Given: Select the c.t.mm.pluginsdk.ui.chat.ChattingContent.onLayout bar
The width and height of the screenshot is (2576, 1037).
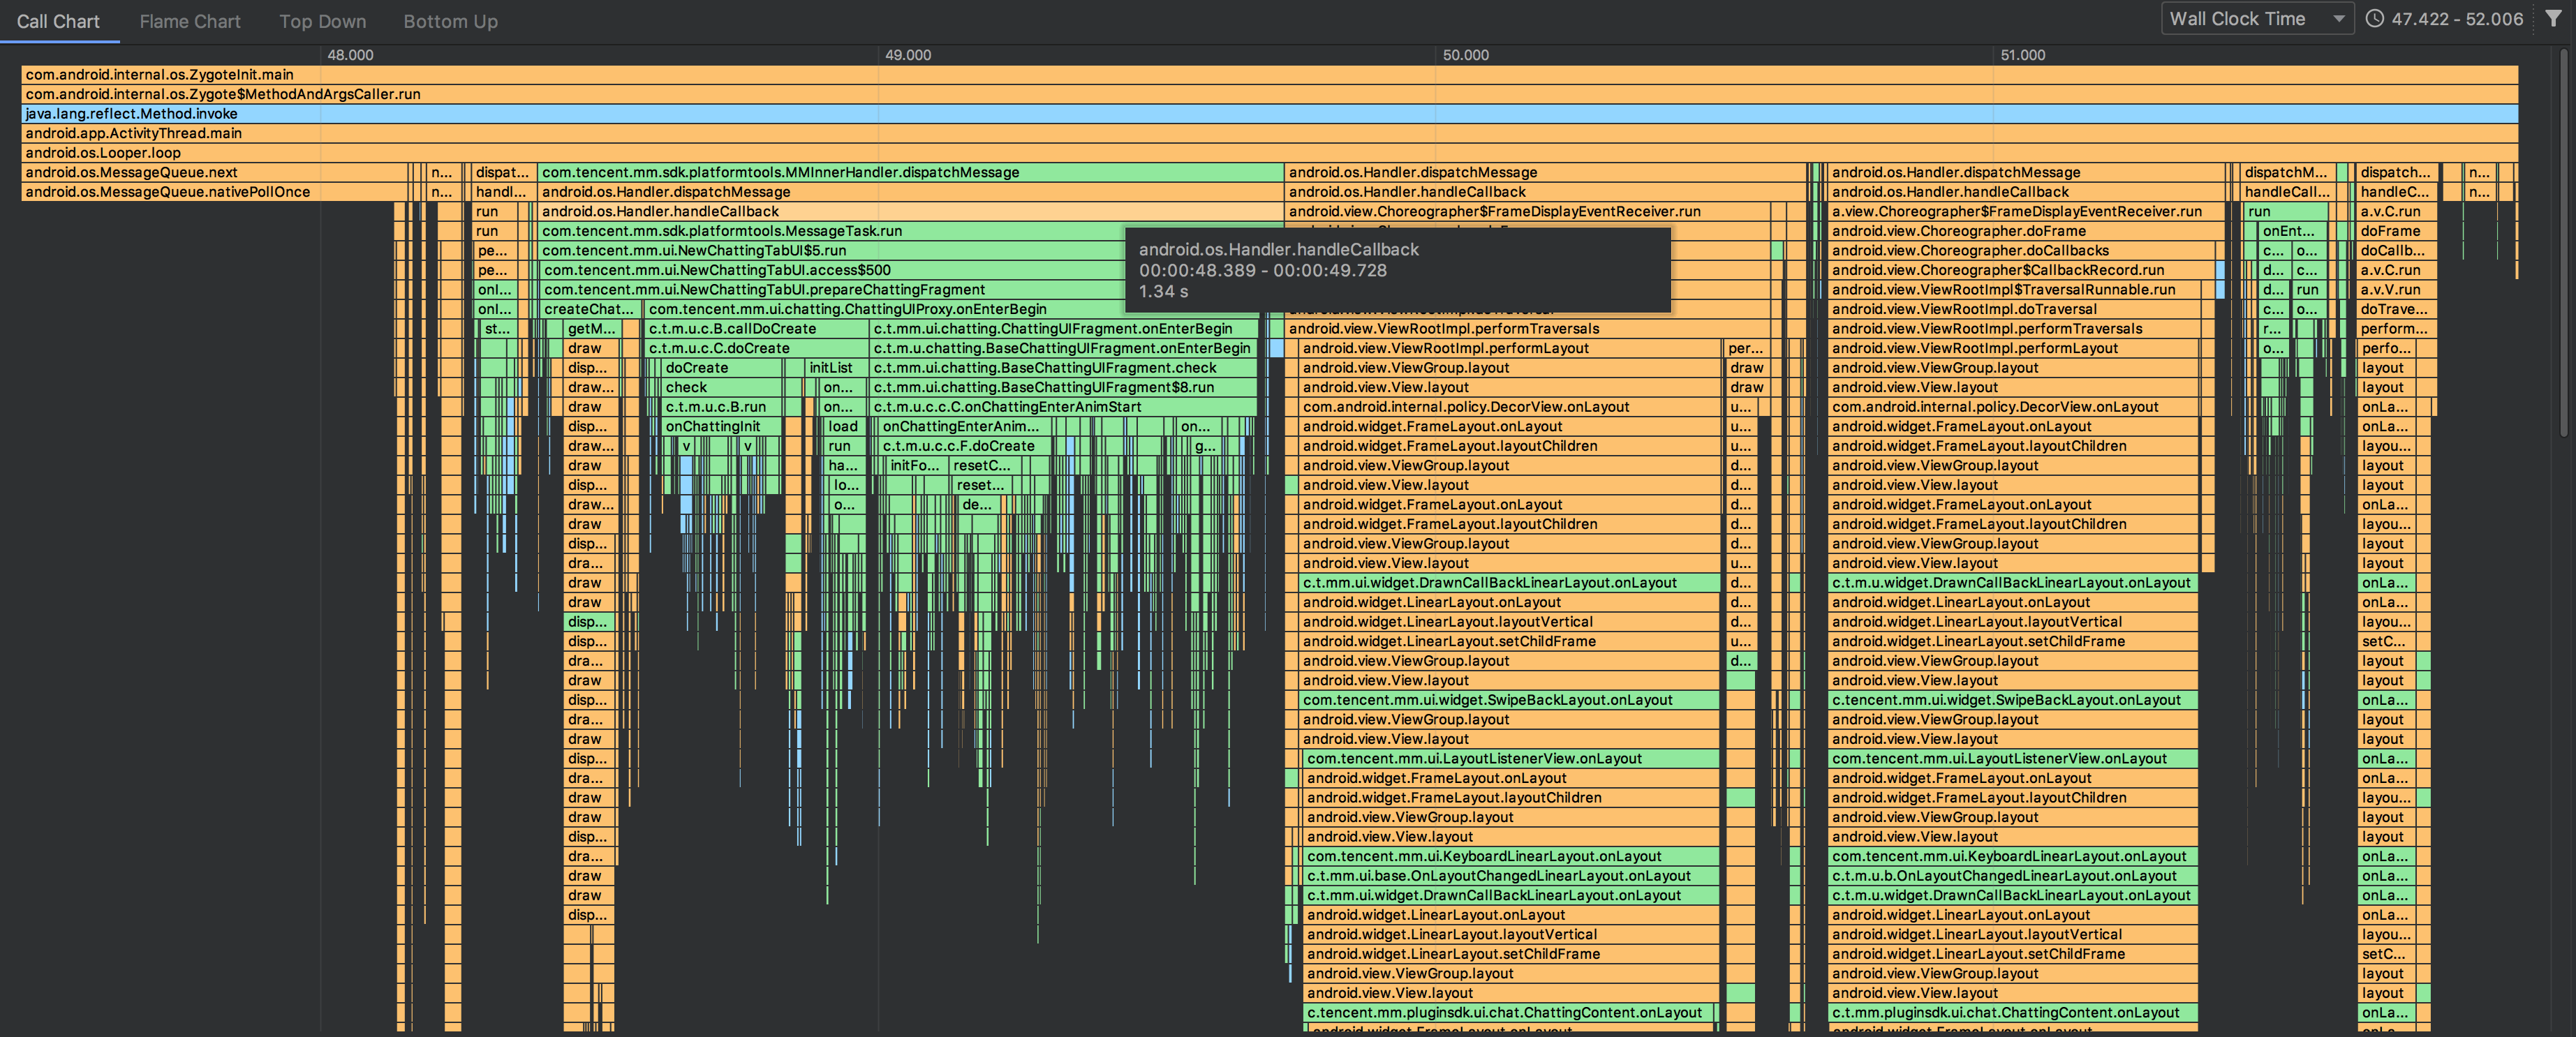Looking at the screenshot, I should point(2013,1012).
